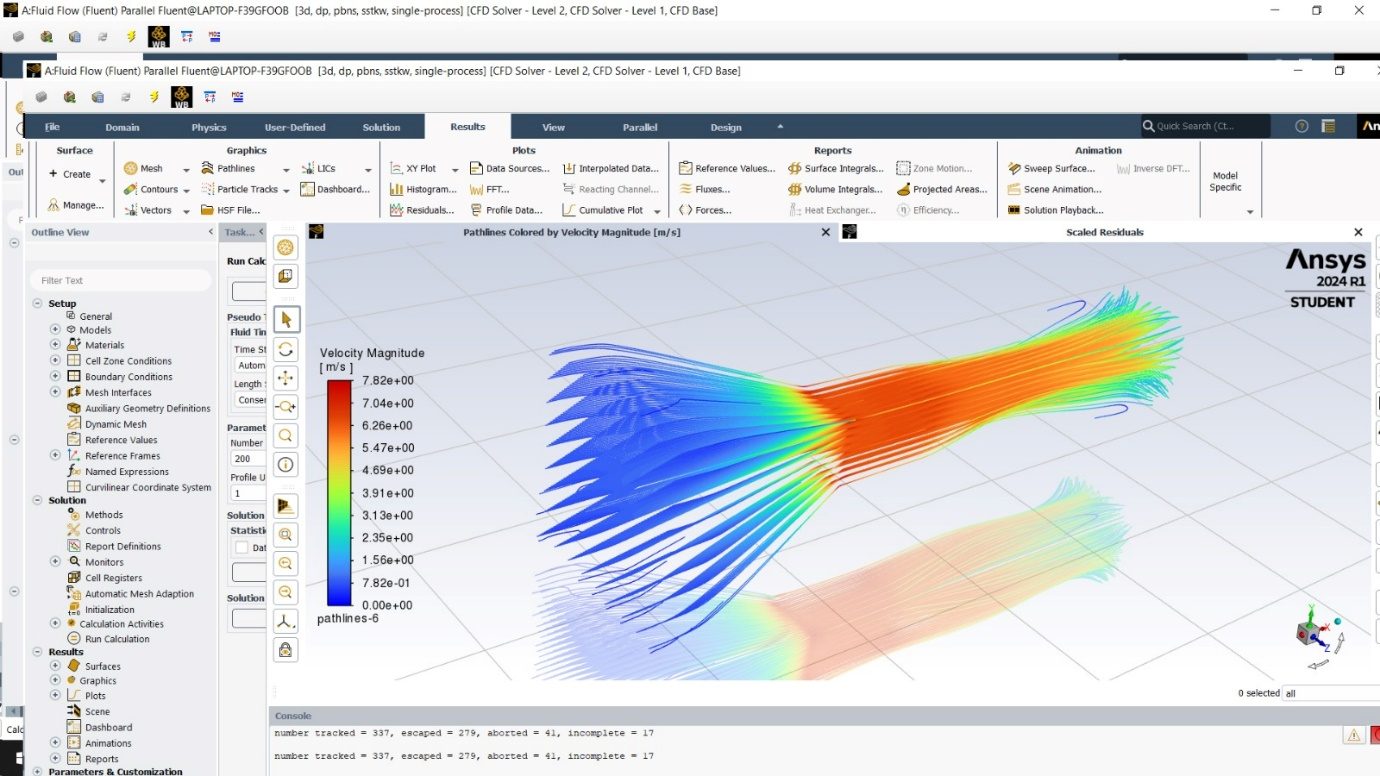
Task: Open Cumulative Plot tool
Action: pos(603,210)
